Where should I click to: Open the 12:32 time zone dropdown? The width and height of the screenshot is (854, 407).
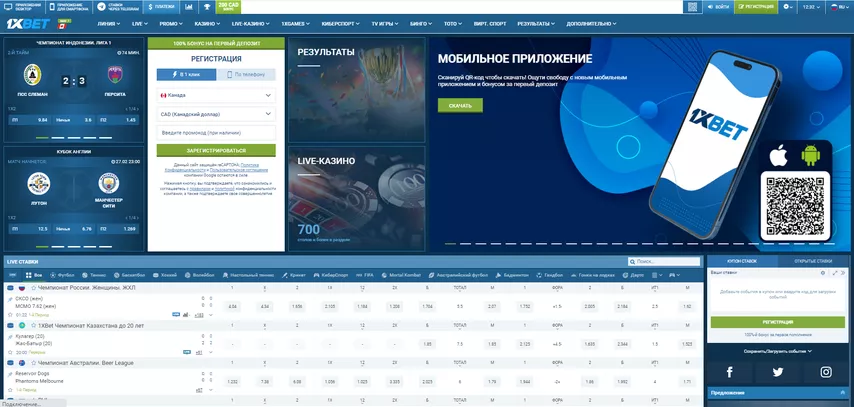coord(812,7)
